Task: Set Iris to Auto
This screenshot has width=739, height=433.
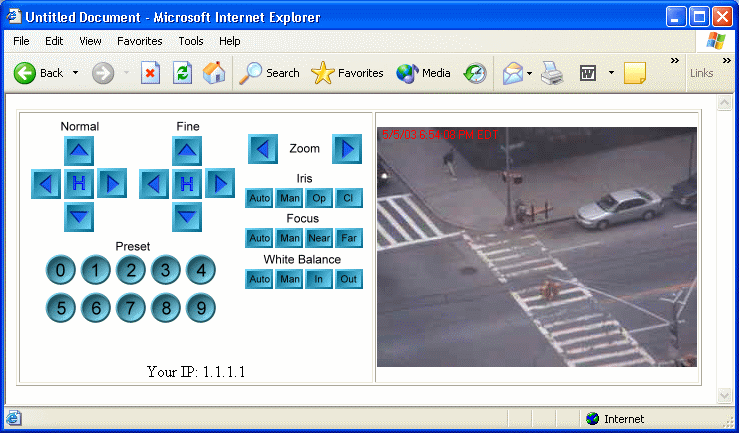Action: (x=259, y=197)
